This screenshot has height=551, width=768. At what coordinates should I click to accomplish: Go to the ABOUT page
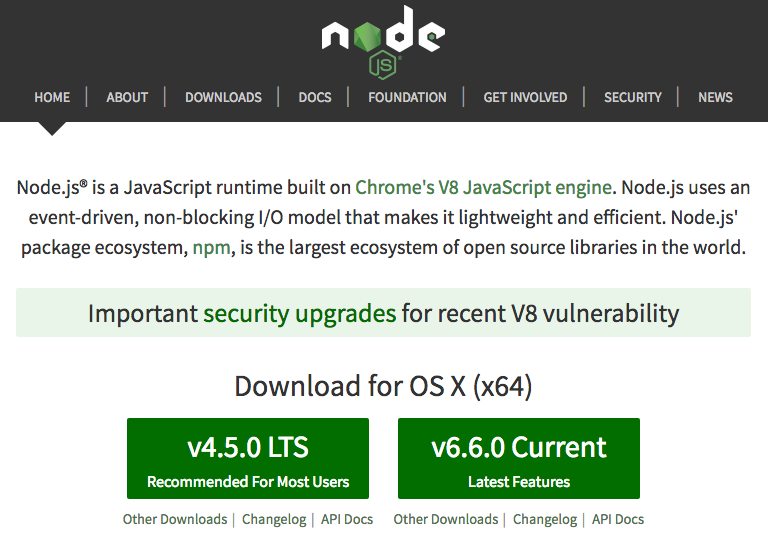click(x=127, y=97)
